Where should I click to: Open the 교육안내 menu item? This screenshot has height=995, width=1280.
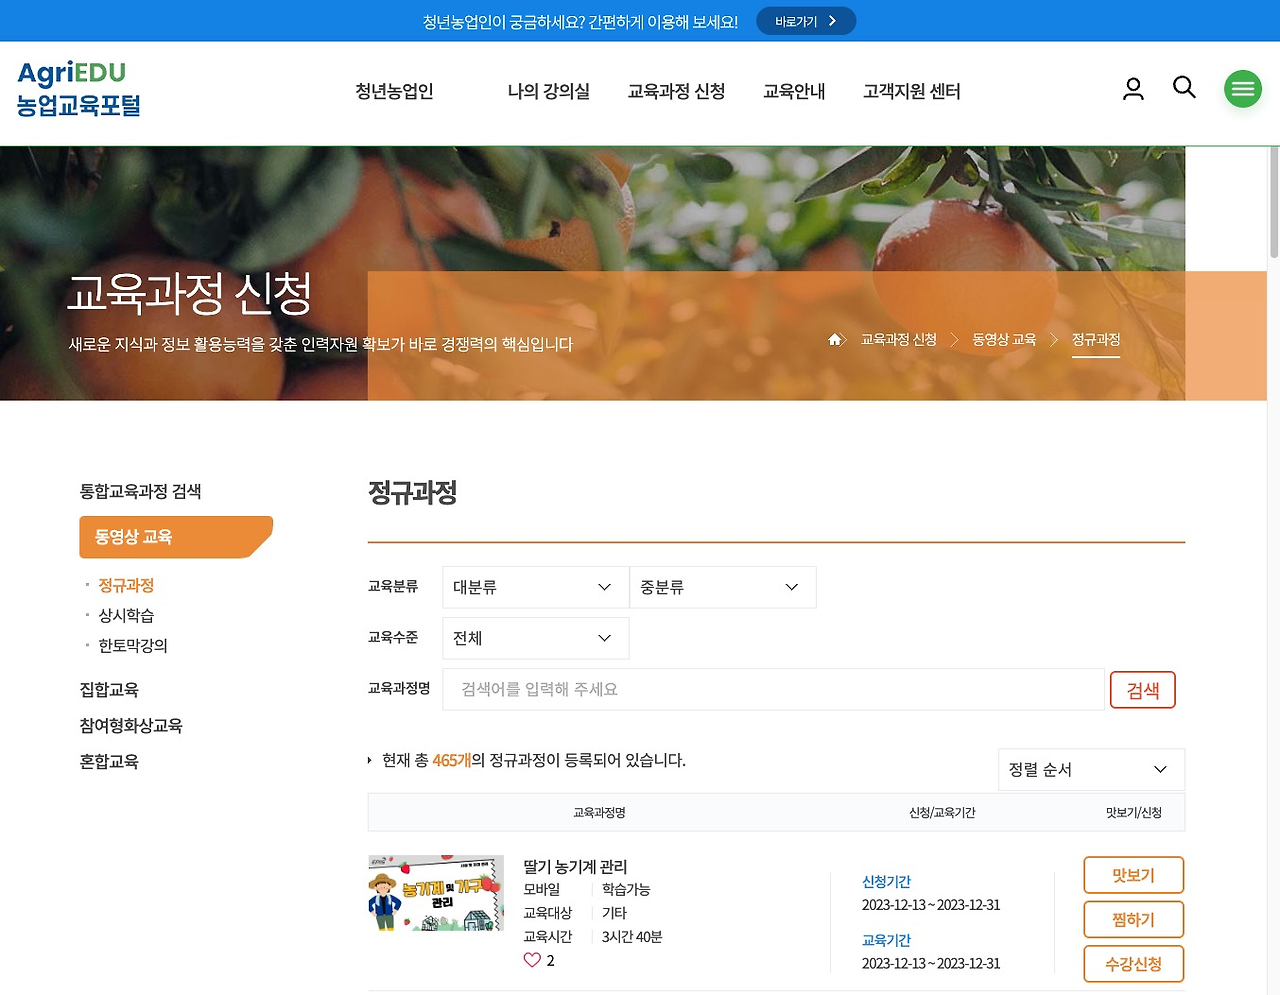[794, 91]
